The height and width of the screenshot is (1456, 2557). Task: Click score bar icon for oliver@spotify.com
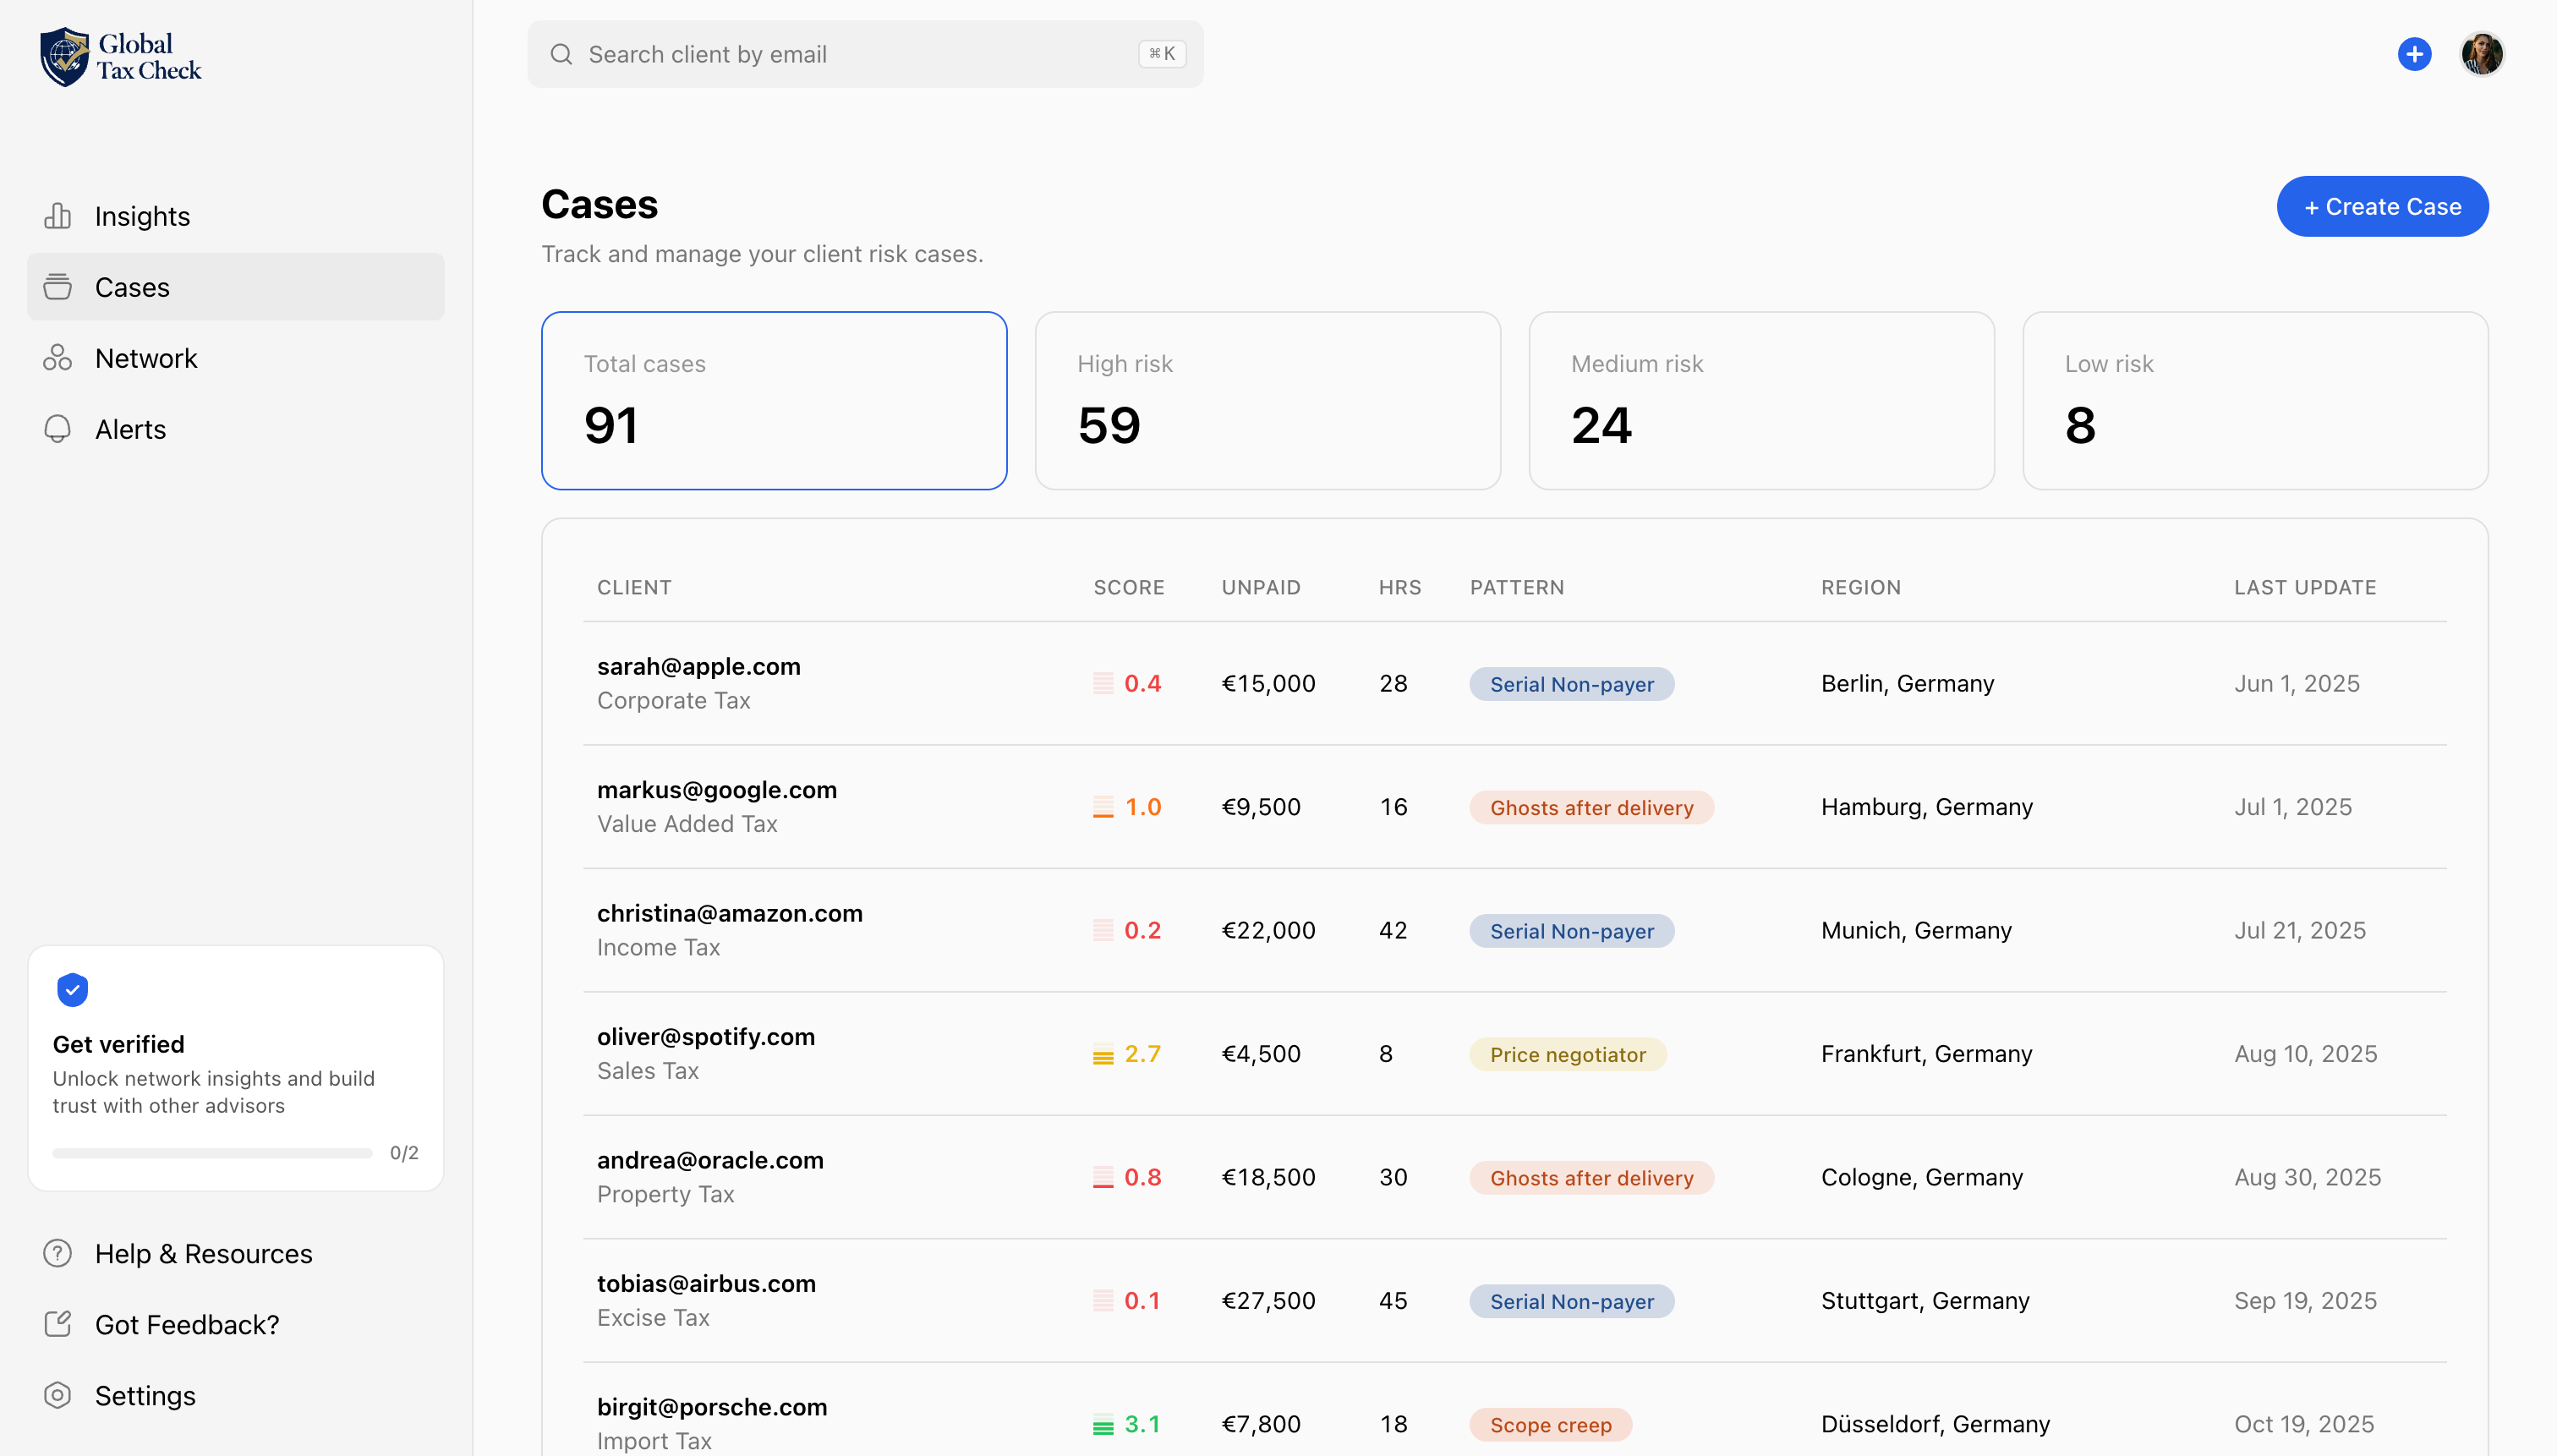click(1102, 1054)
